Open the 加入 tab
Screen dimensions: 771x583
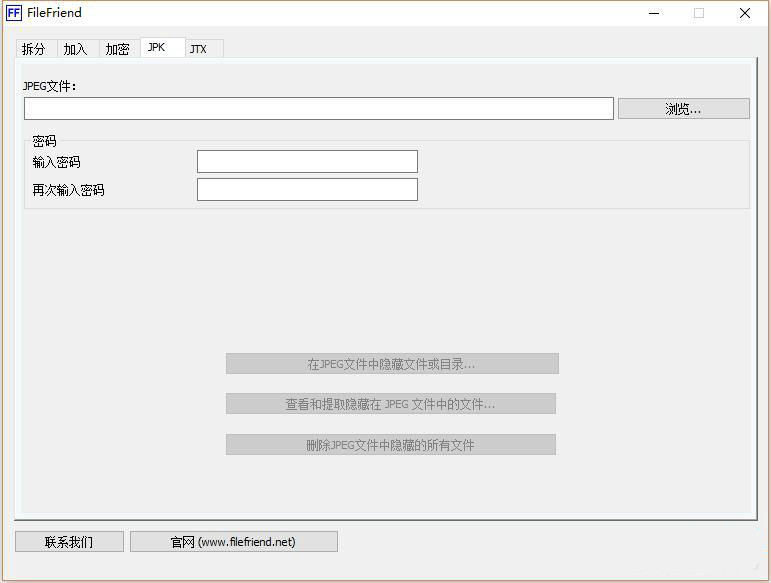76,49
